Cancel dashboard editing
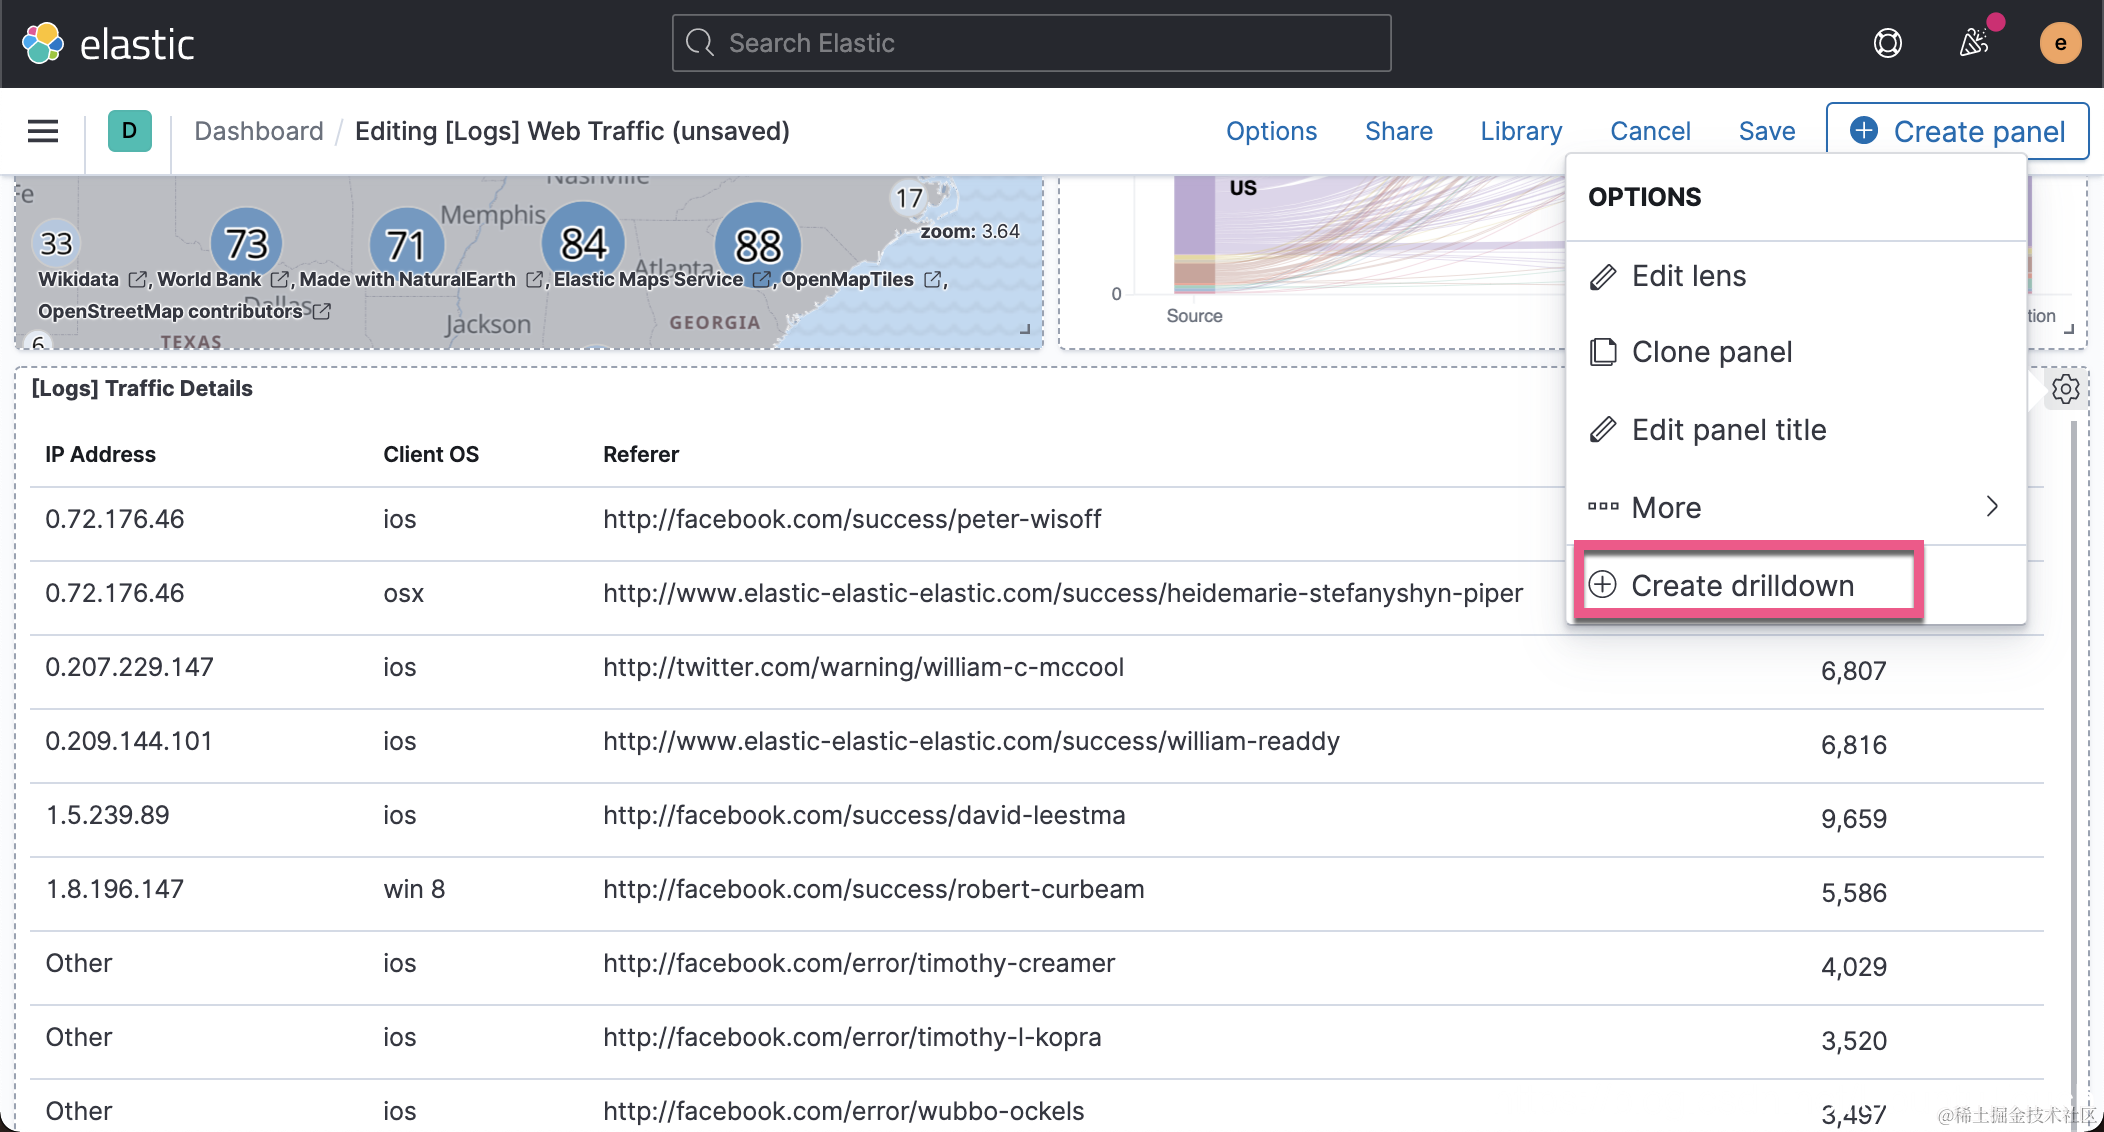 click(x=1650, y=131)
